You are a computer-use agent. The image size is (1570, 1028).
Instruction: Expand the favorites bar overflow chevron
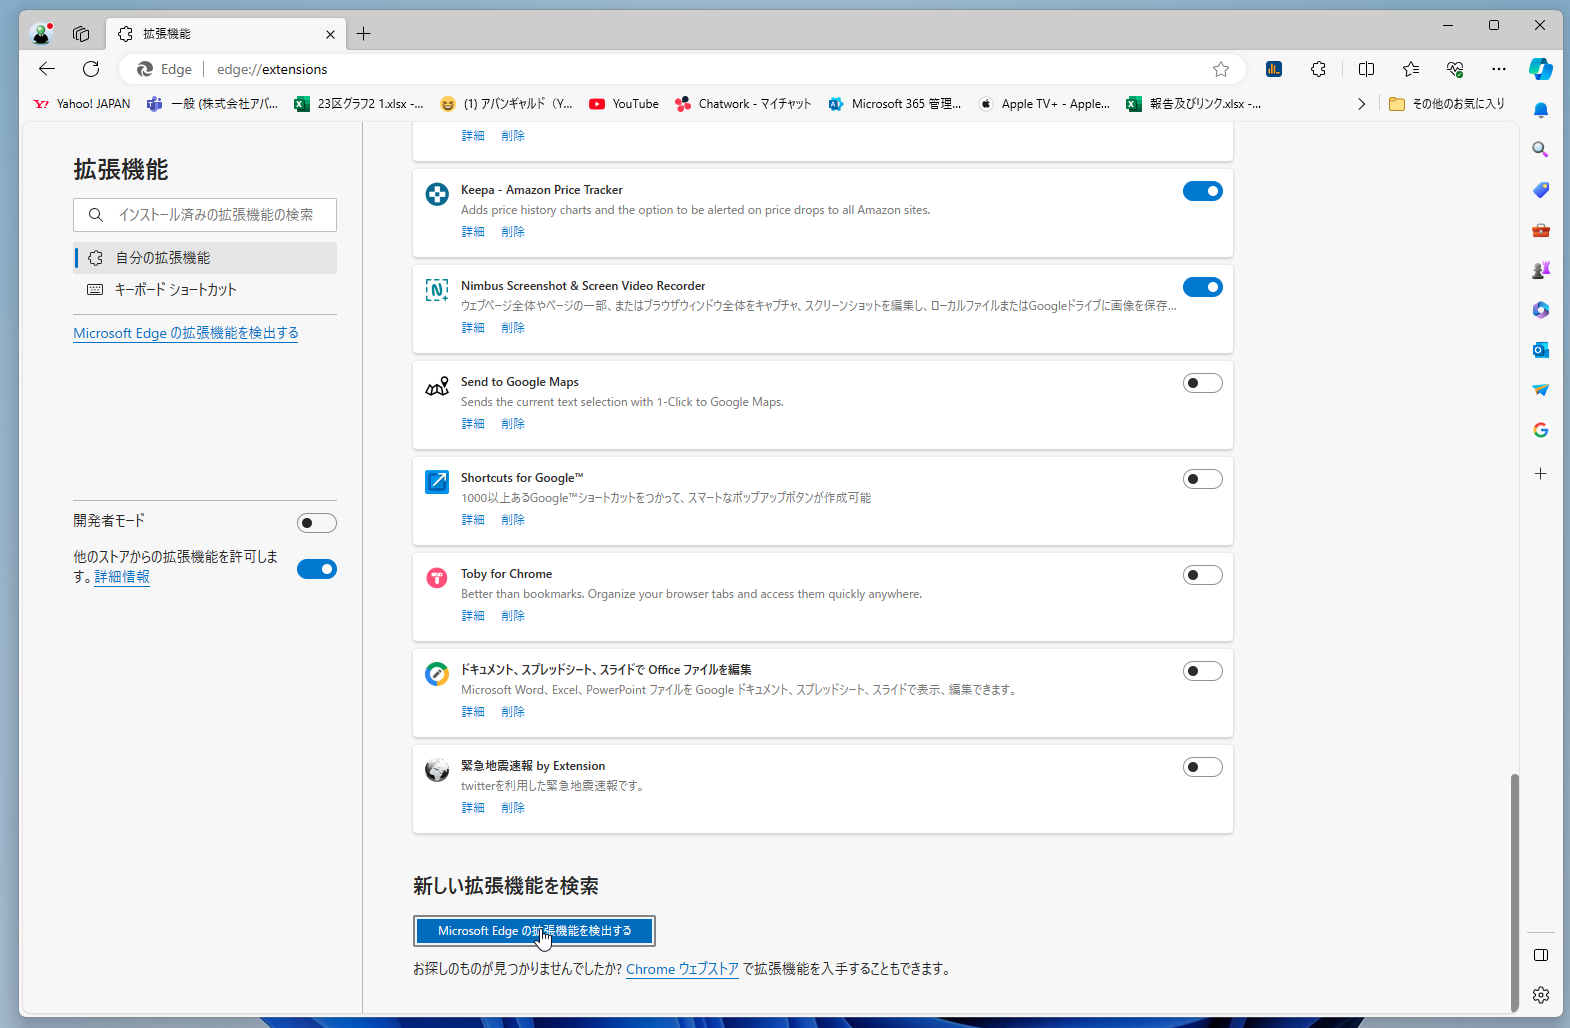[x=1361, y=104]
